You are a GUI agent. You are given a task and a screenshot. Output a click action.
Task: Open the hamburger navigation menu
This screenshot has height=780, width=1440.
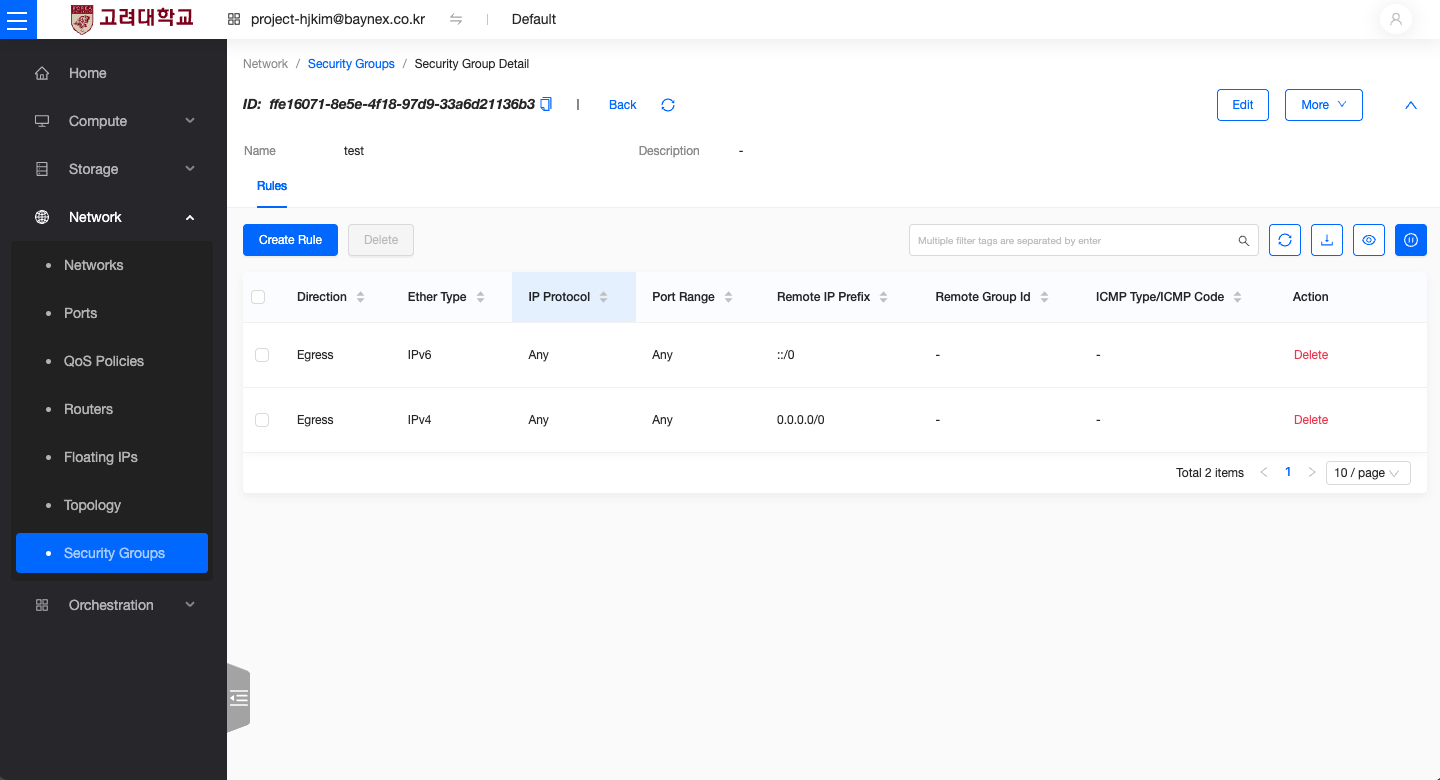click(18, 19)
